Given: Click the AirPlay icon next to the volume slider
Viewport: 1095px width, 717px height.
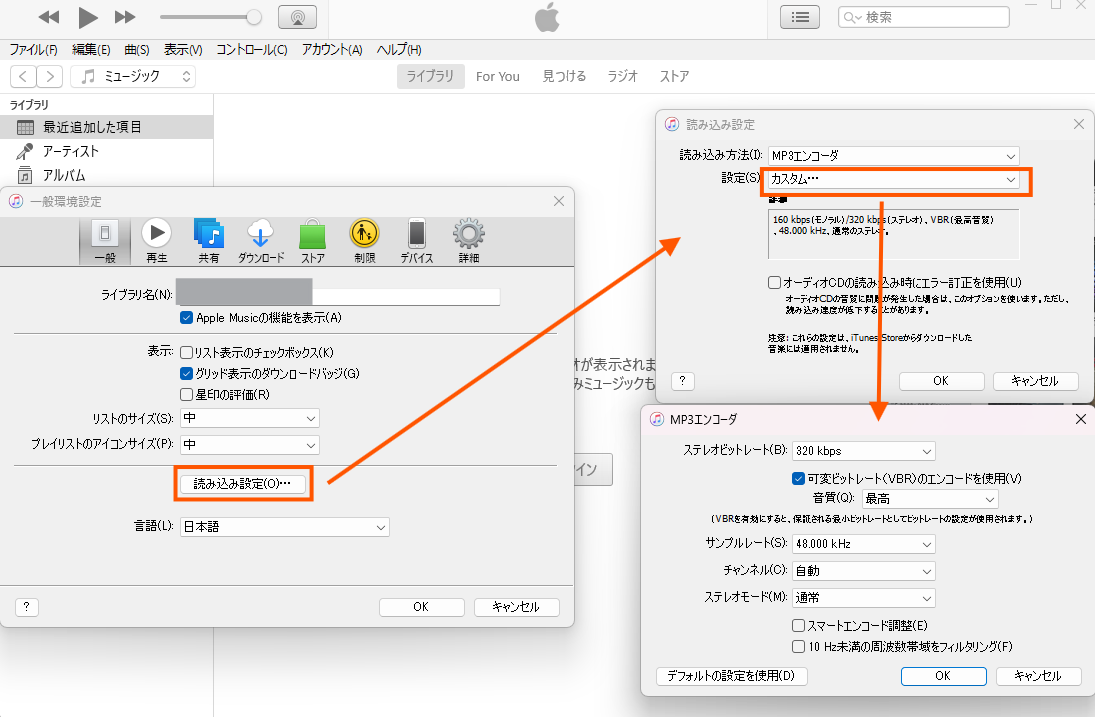Looking at the screenshot, I should pos(297,17).
